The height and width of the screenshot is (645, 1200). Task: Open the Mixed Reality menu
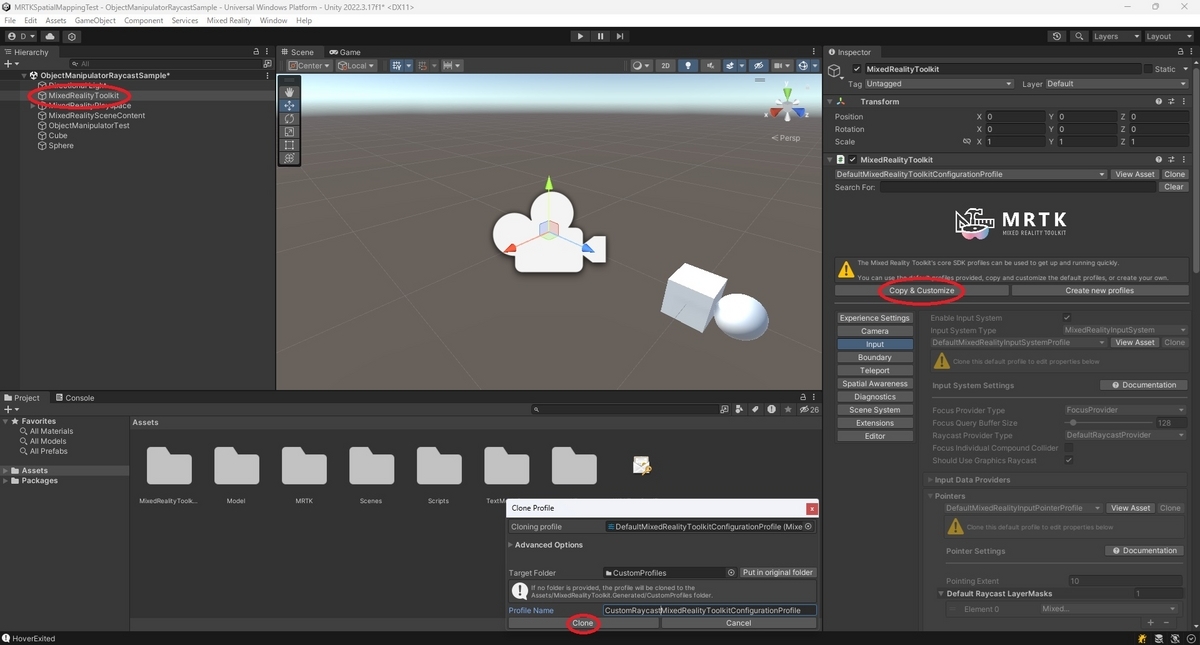click(229, 20)
